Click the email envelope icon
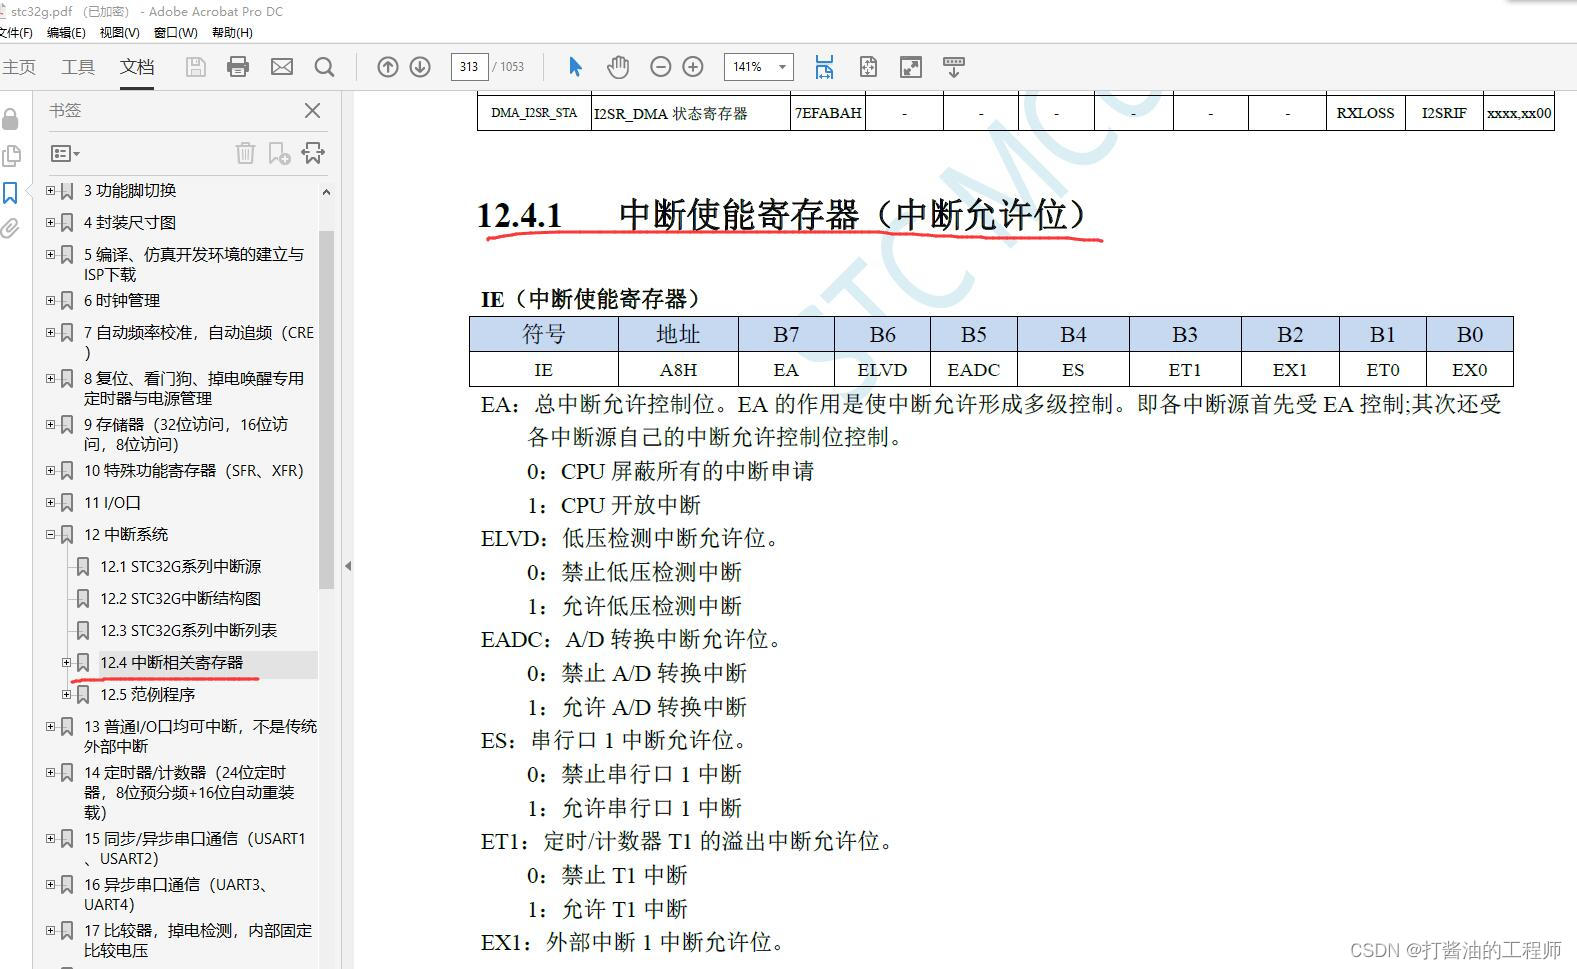The image size is (1577, 969). [x=282, y=67]
